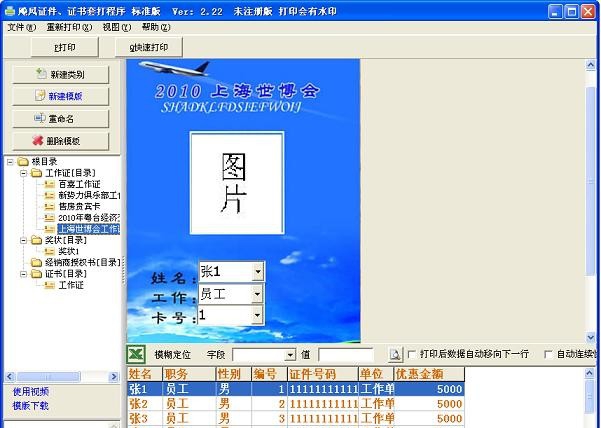Click the 删除模板 button
Screen dimensions: 601x428
pyautogui.click(x=61, y=141)
